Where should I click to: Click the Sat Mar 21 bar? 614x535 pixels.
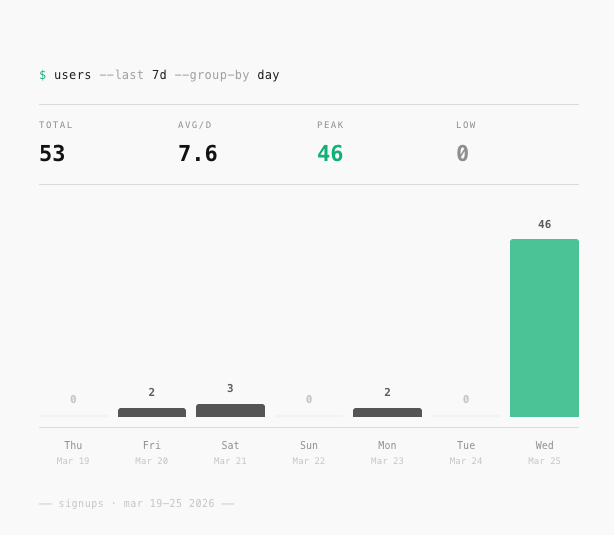(230, 410)
